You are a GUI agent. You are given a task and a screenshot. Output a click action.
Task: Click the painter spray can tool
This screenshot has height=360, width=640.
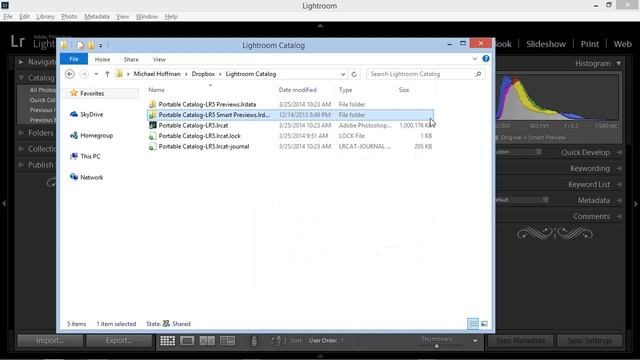tap(254, 340)
